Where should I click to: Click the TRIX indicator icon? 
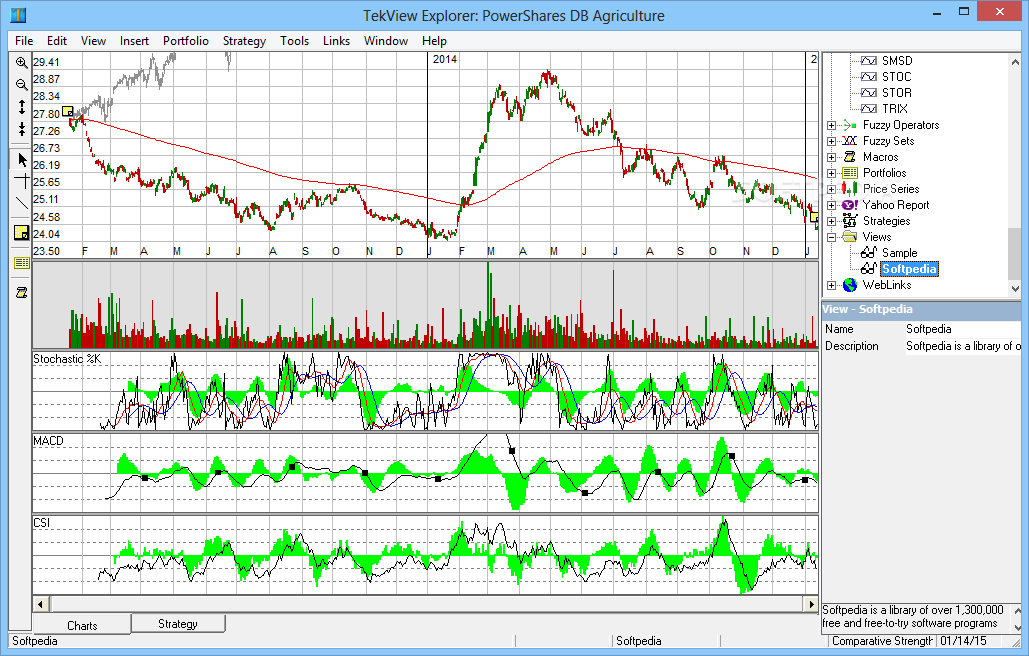click(869, 109)
